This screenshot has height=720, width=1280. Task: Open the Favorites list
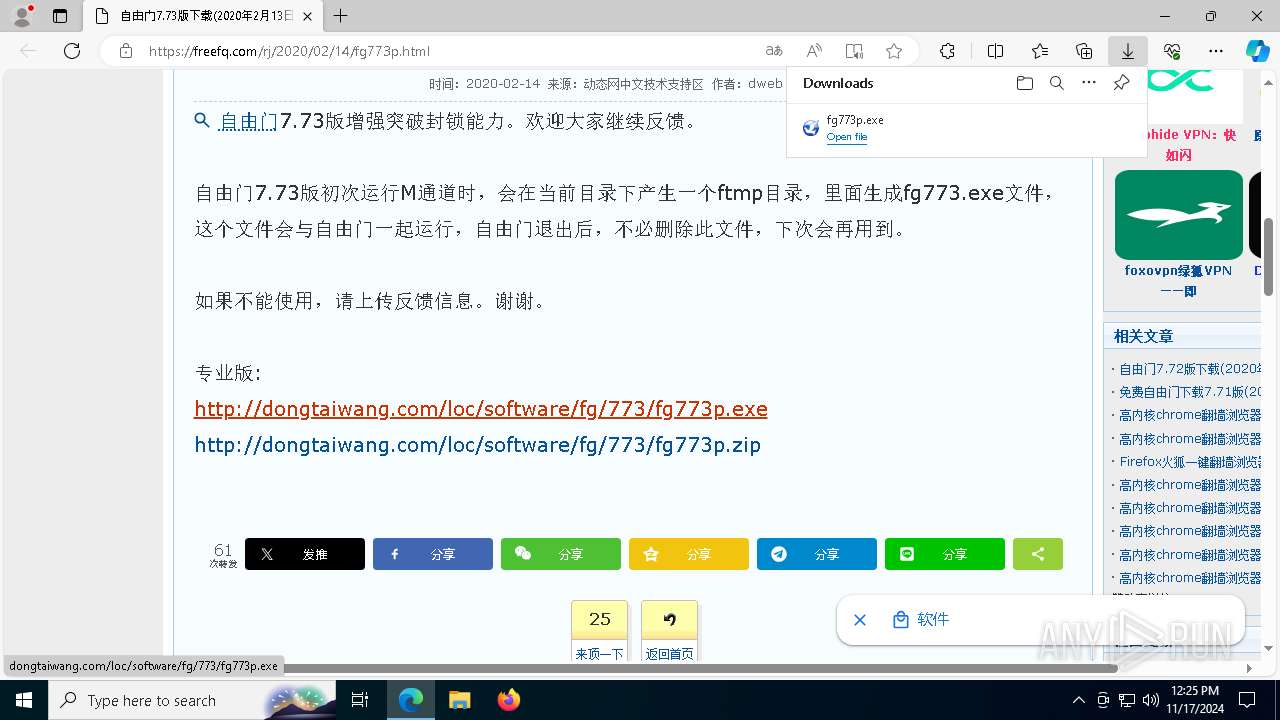tap(1040, 51)
